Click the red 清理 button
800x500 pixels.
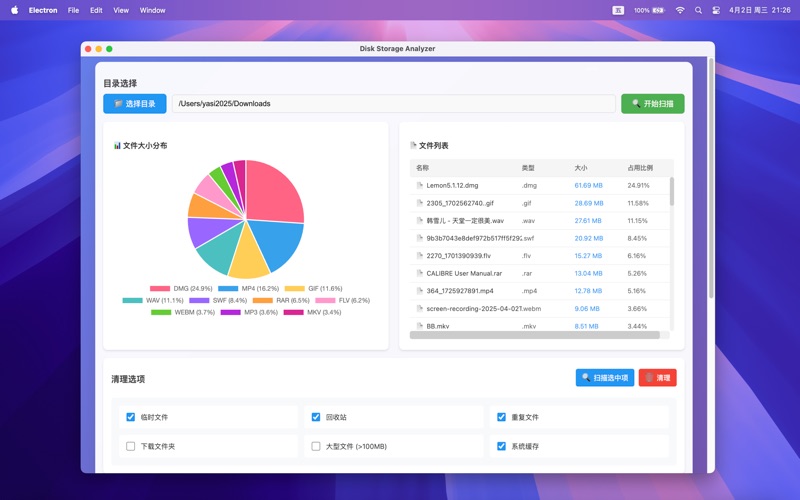click(657, 378)
